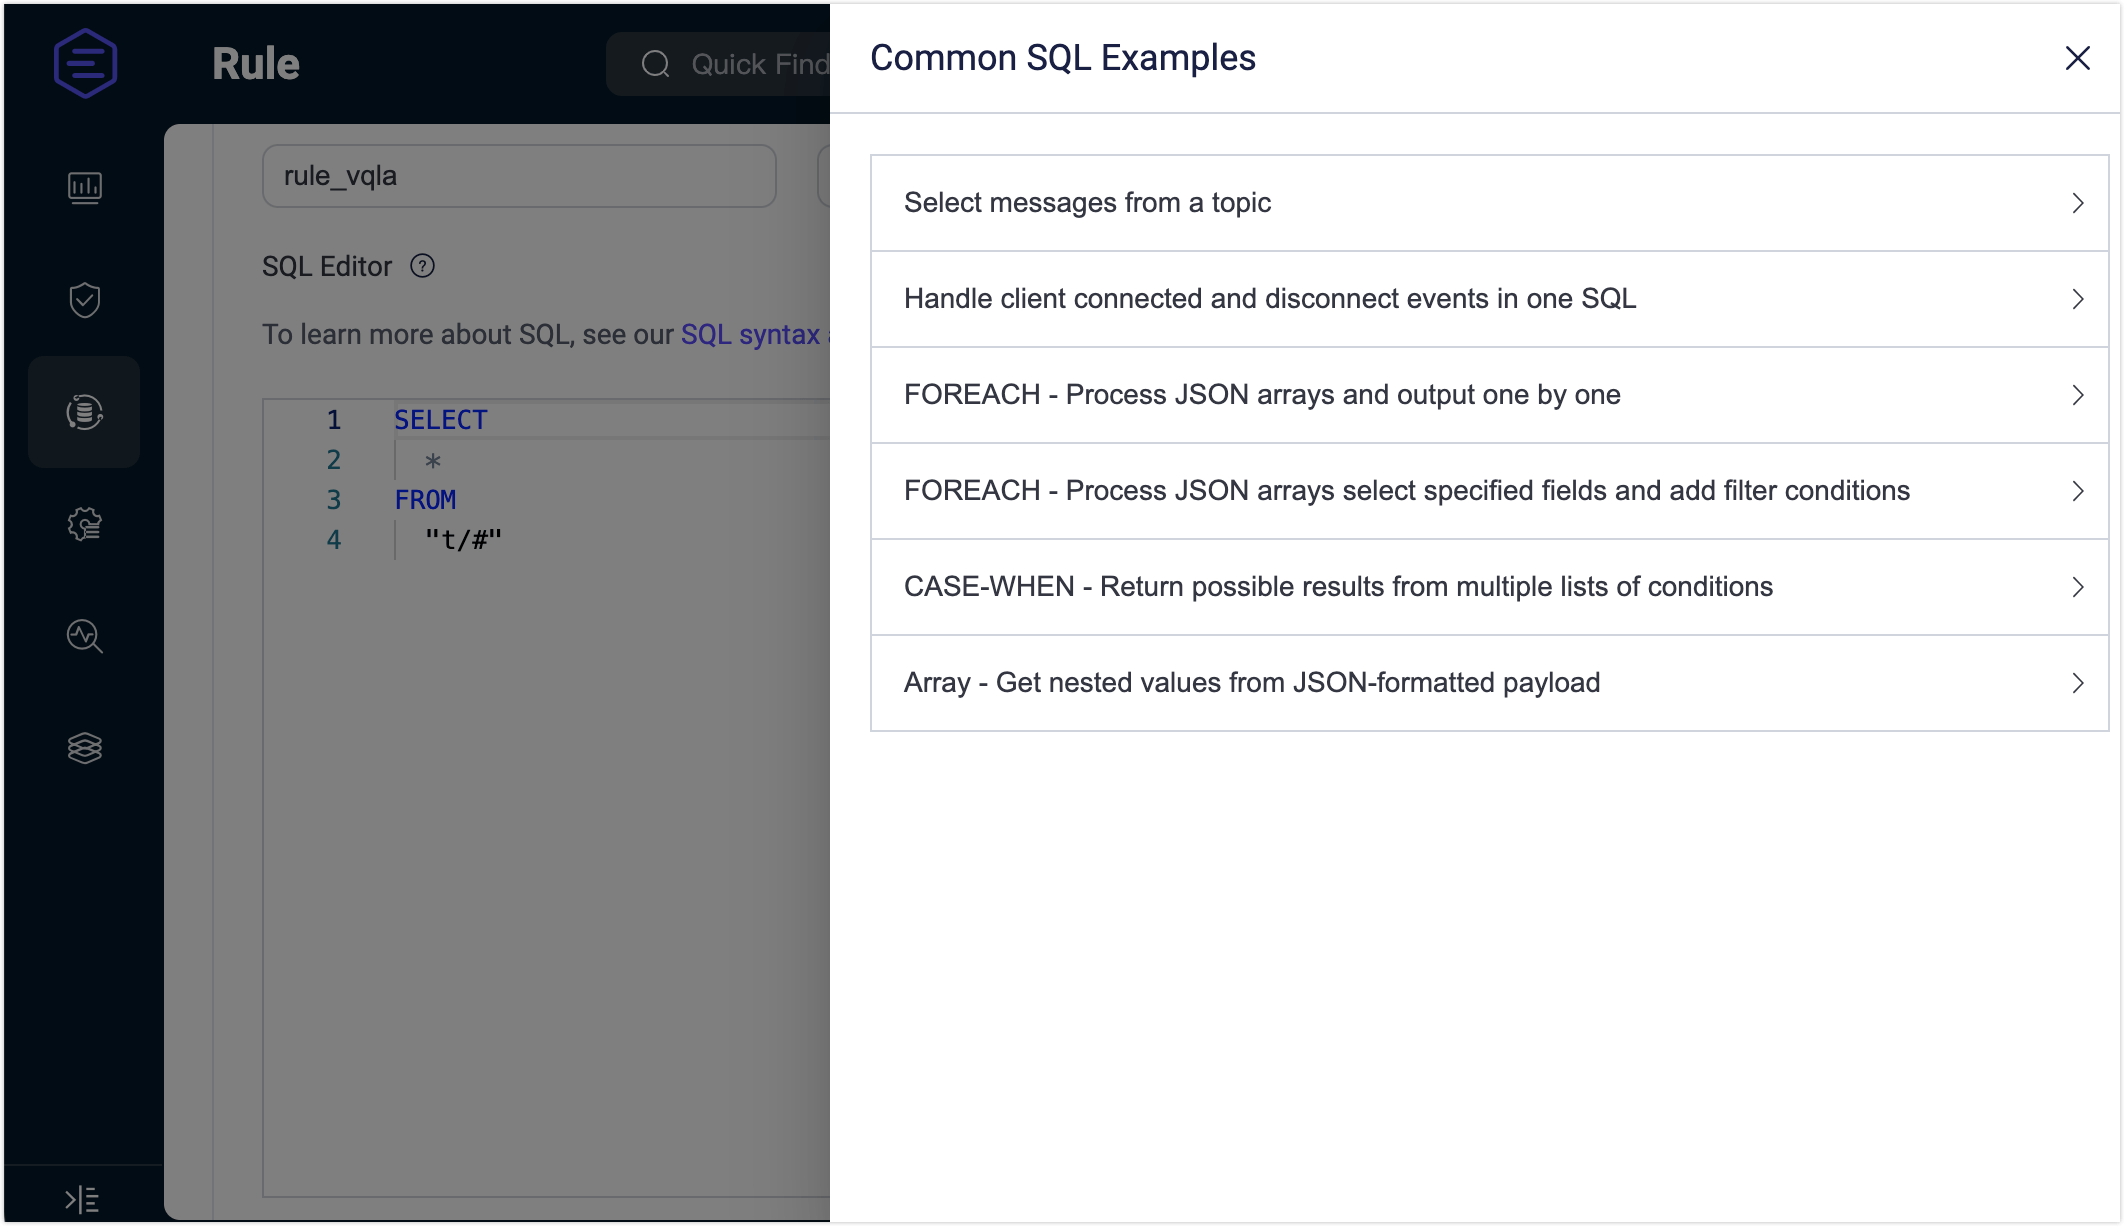The height and width of the screenshot is (1226, 2124).
Task: Click line 4 in the SQL editor
Action: (x=463, y=540)
